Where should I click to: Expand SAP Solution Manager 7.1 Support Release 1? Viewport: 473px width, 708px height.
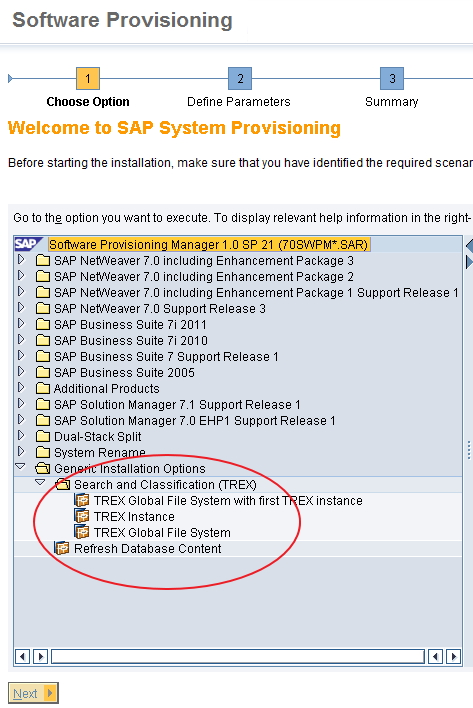click(21, 404)
